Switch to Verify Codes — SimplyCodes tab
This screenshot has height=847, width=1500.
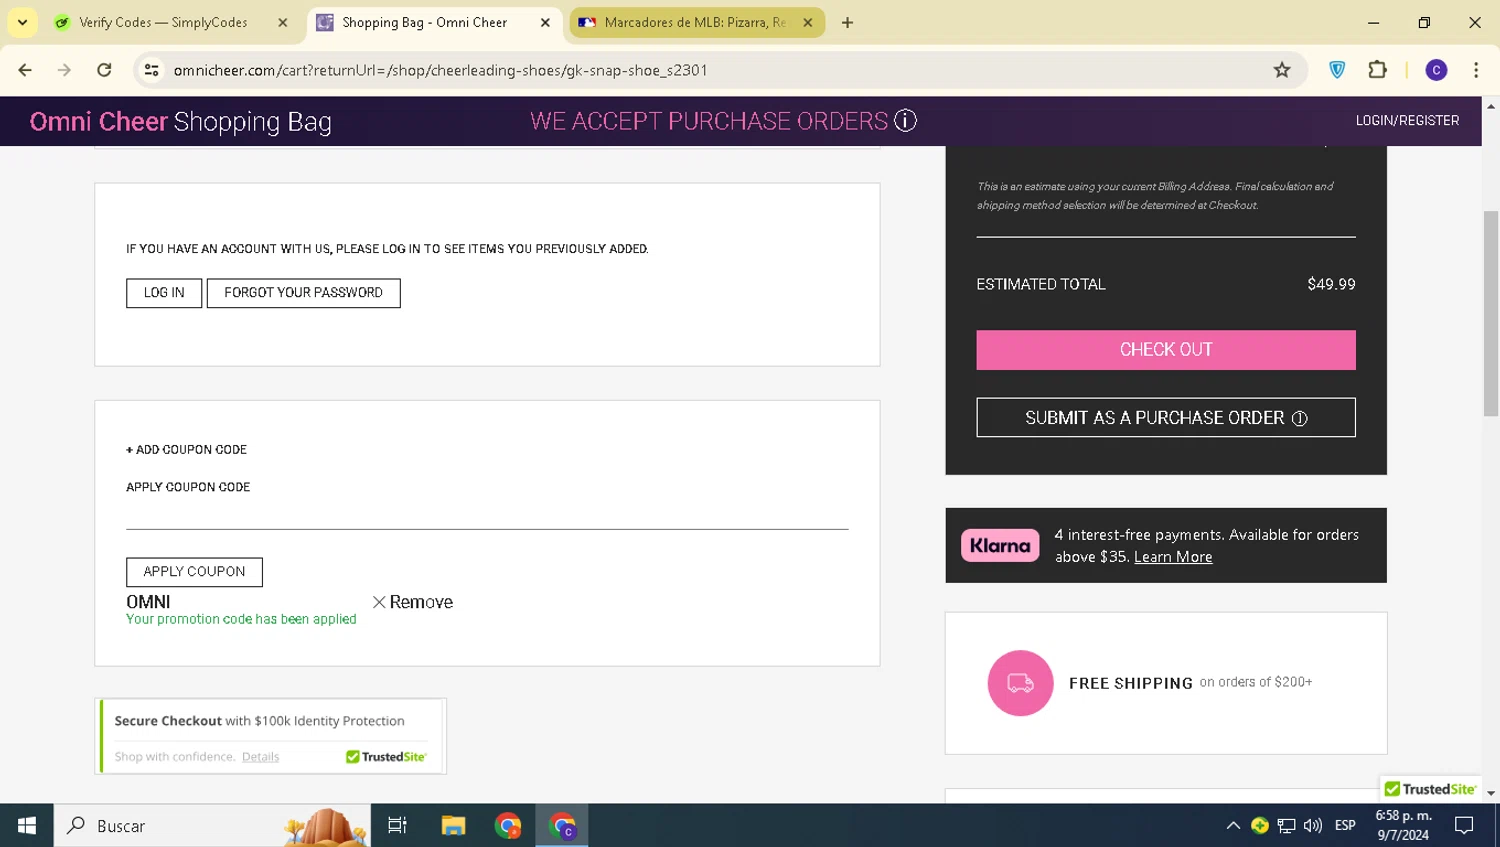point(164,22)
